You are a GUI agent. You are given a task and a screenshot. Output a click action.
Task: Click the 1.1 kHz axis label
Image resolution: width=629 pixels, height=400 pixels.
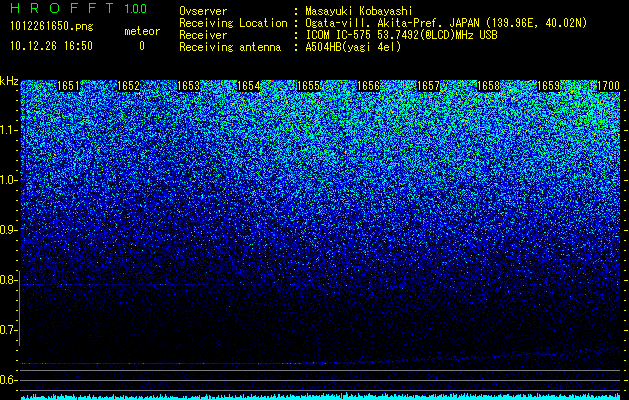[x=7, y=130]
